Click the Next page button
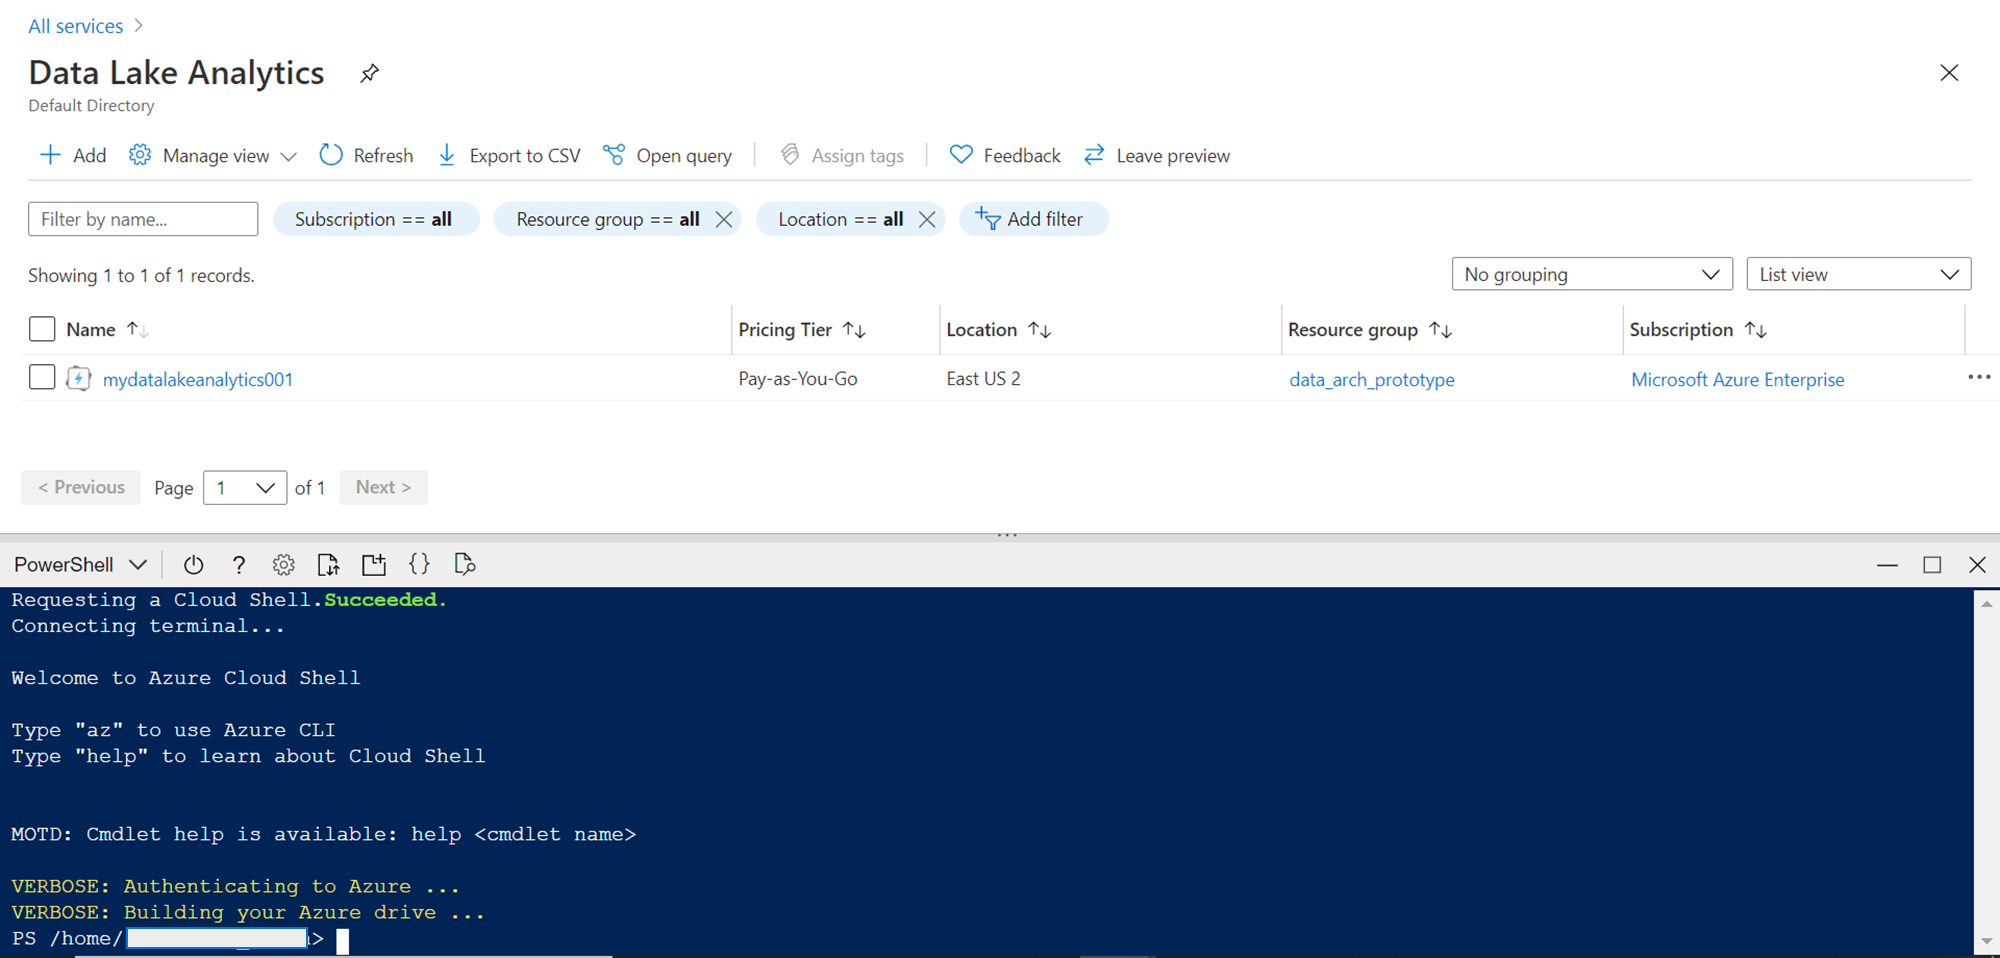Screen dimensions: 2000x958 click(x=384, y=488)
